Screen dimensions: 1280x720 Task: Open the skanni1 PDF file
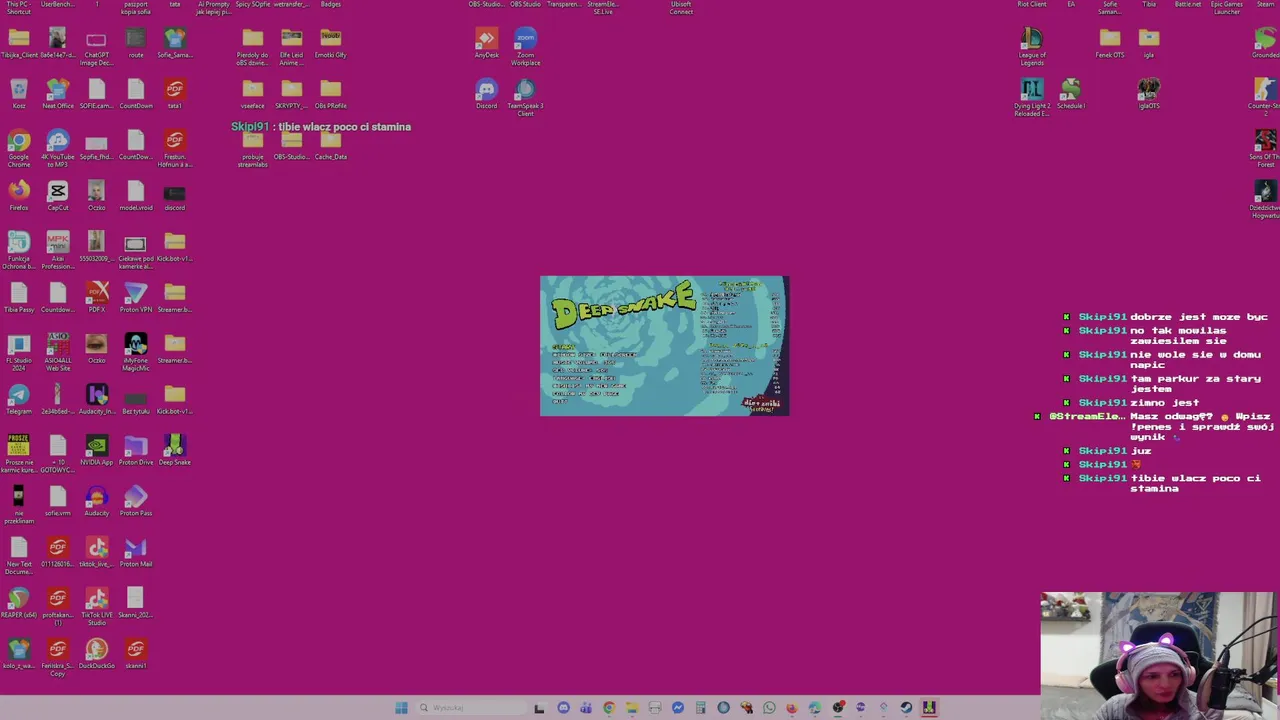pos(136,654)
